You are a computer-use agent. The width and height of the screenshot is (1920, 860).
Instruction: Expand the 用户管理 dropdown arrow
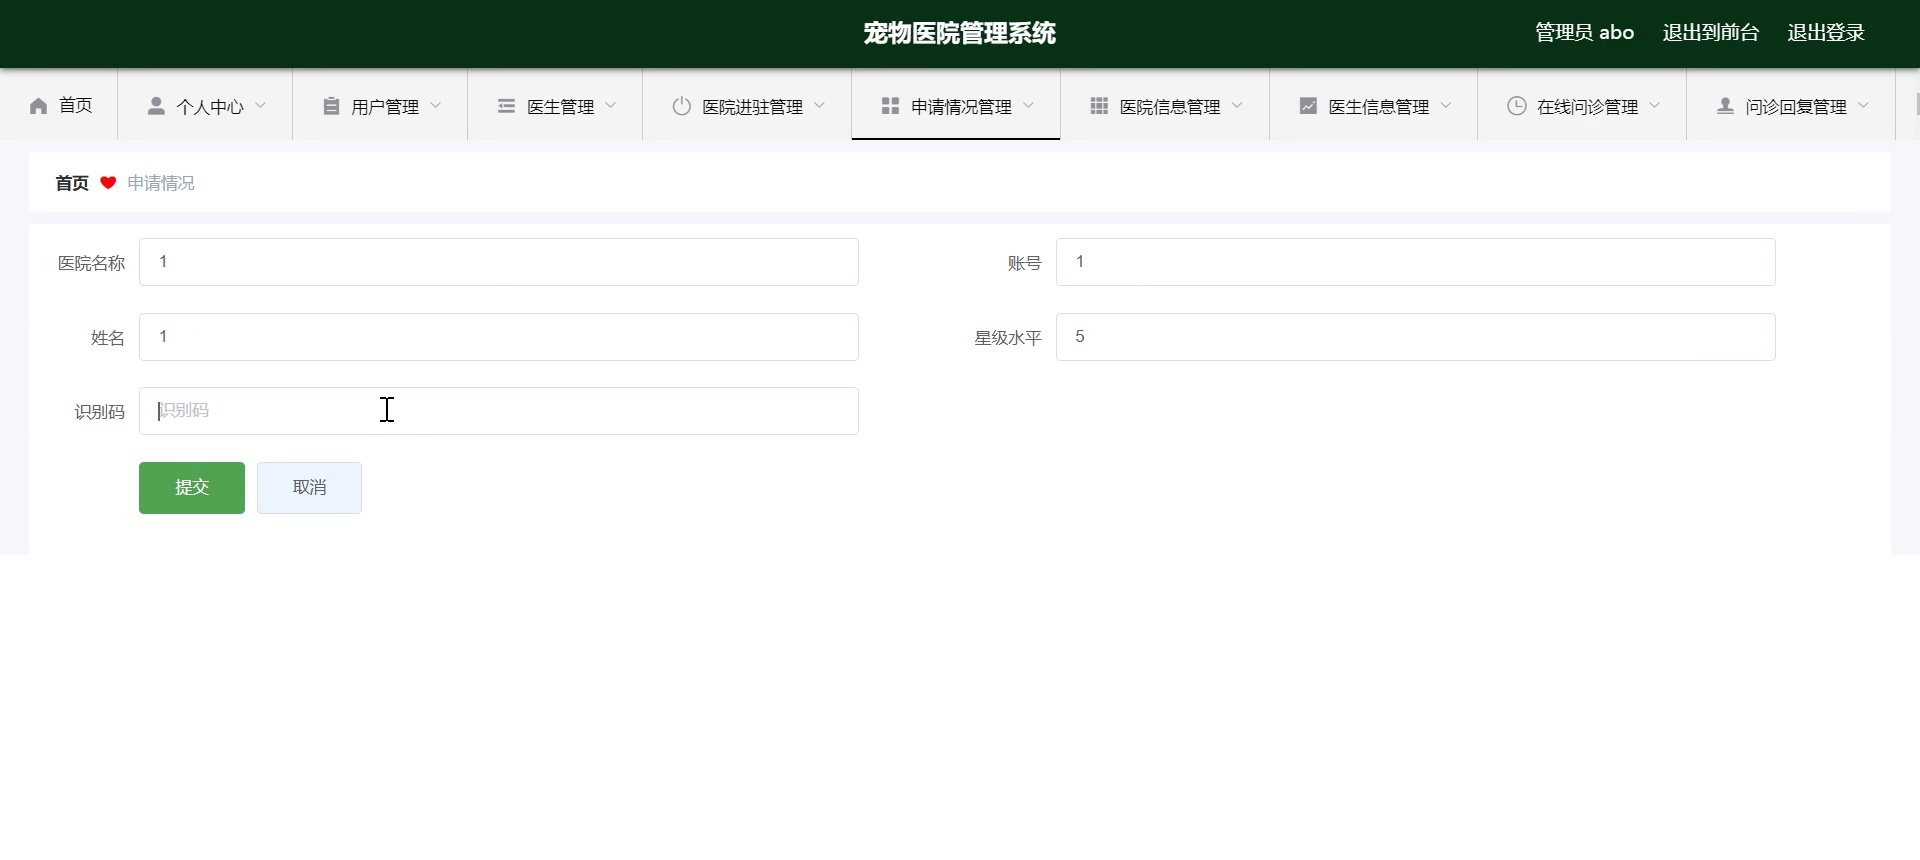436,105
